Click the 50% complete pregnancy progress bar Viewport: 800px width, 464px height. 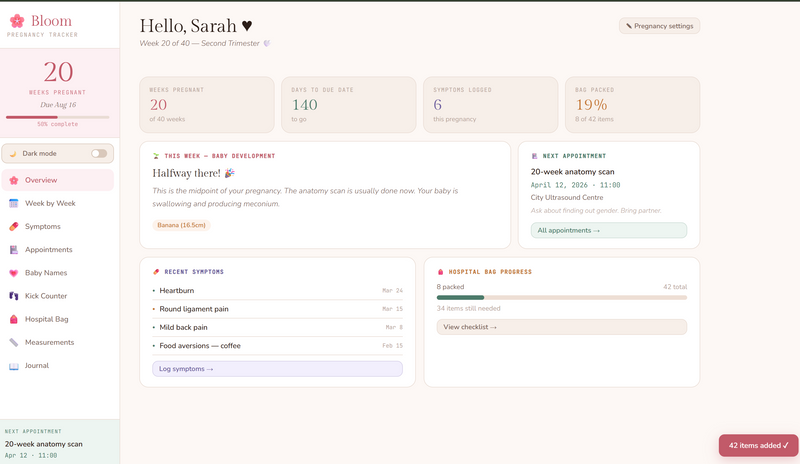click(x=58, y=117)
